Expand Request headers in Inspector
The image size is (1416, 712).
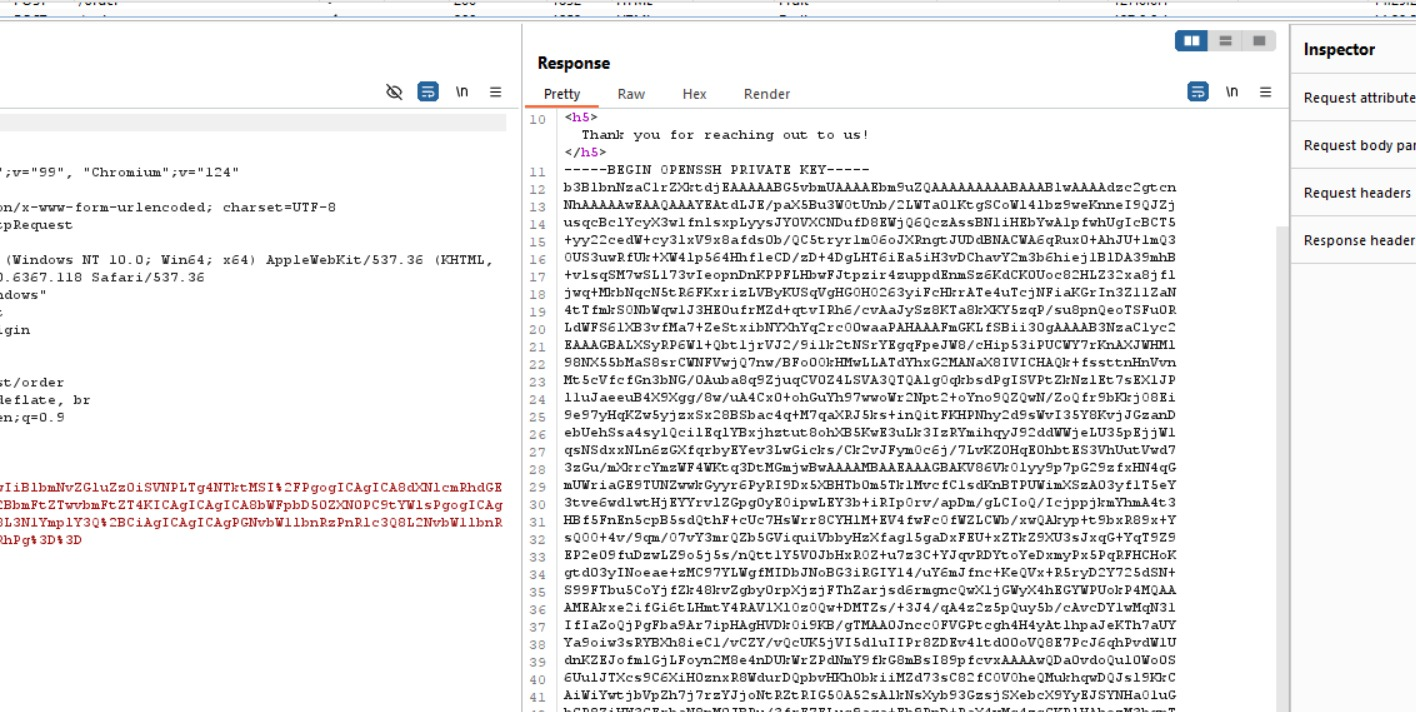[1357, 193]
